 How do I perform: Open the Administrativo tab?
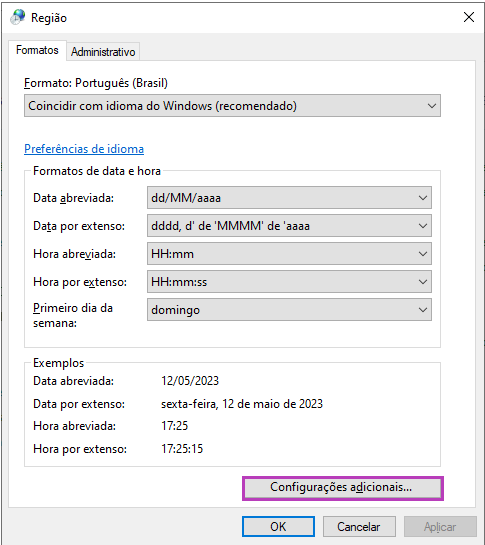103,52
